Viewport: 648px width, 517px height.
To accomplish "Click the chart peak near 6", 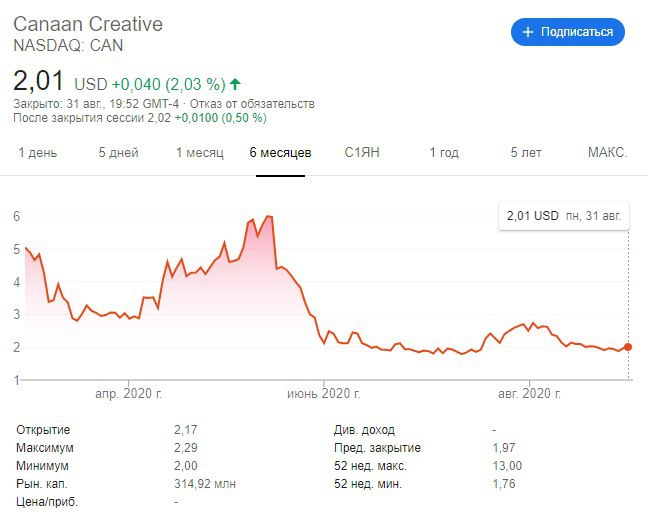I will [268, 217].
